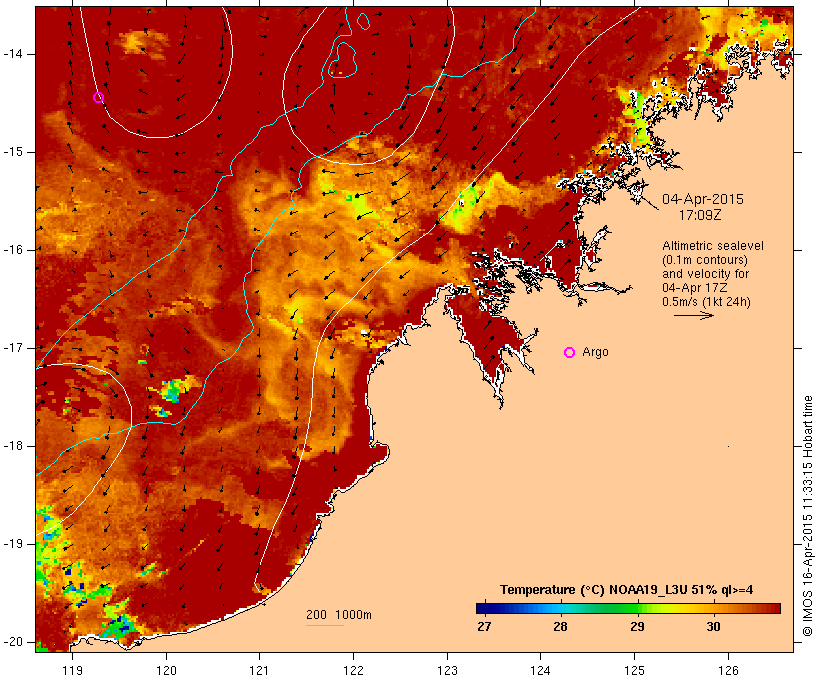Click the '200 1000m' isobath label
820x680 pixels.
[339, 615]
